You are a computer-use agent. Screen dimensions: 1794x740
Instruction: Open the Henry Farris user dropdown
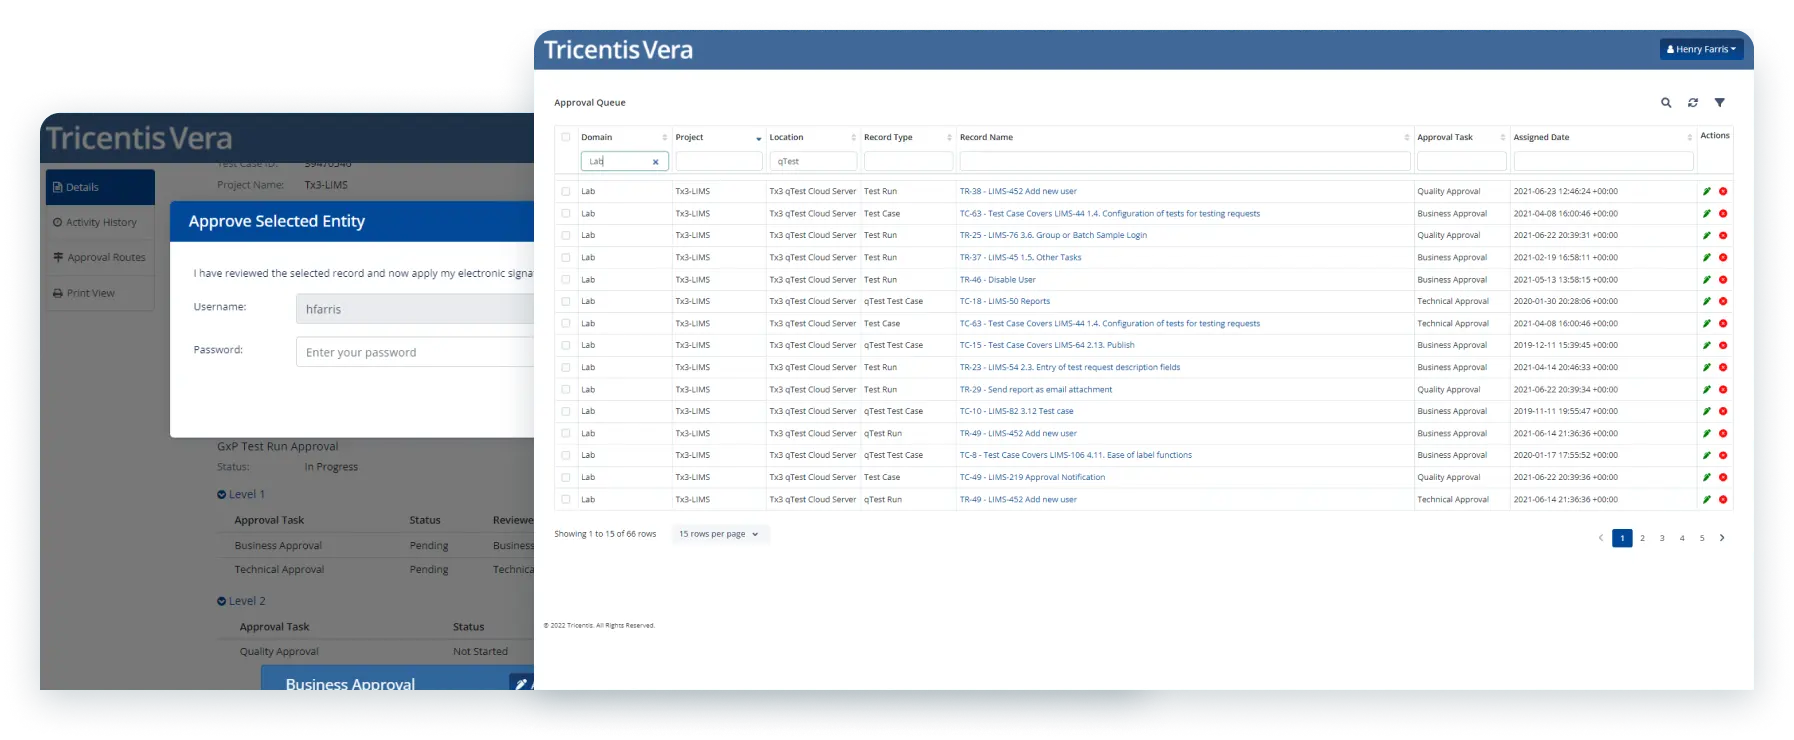coord(1701,49)
